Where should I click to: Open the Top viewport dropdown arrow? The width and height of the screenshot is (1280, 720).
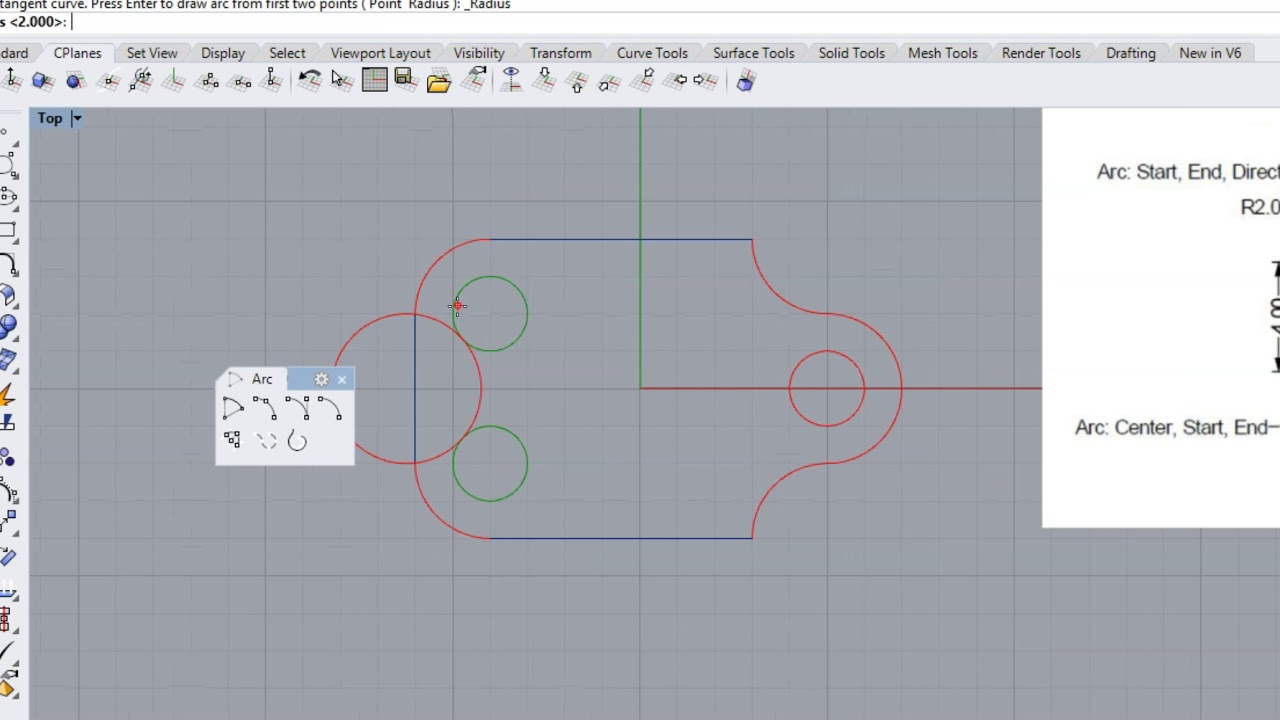tap(77, 118)
